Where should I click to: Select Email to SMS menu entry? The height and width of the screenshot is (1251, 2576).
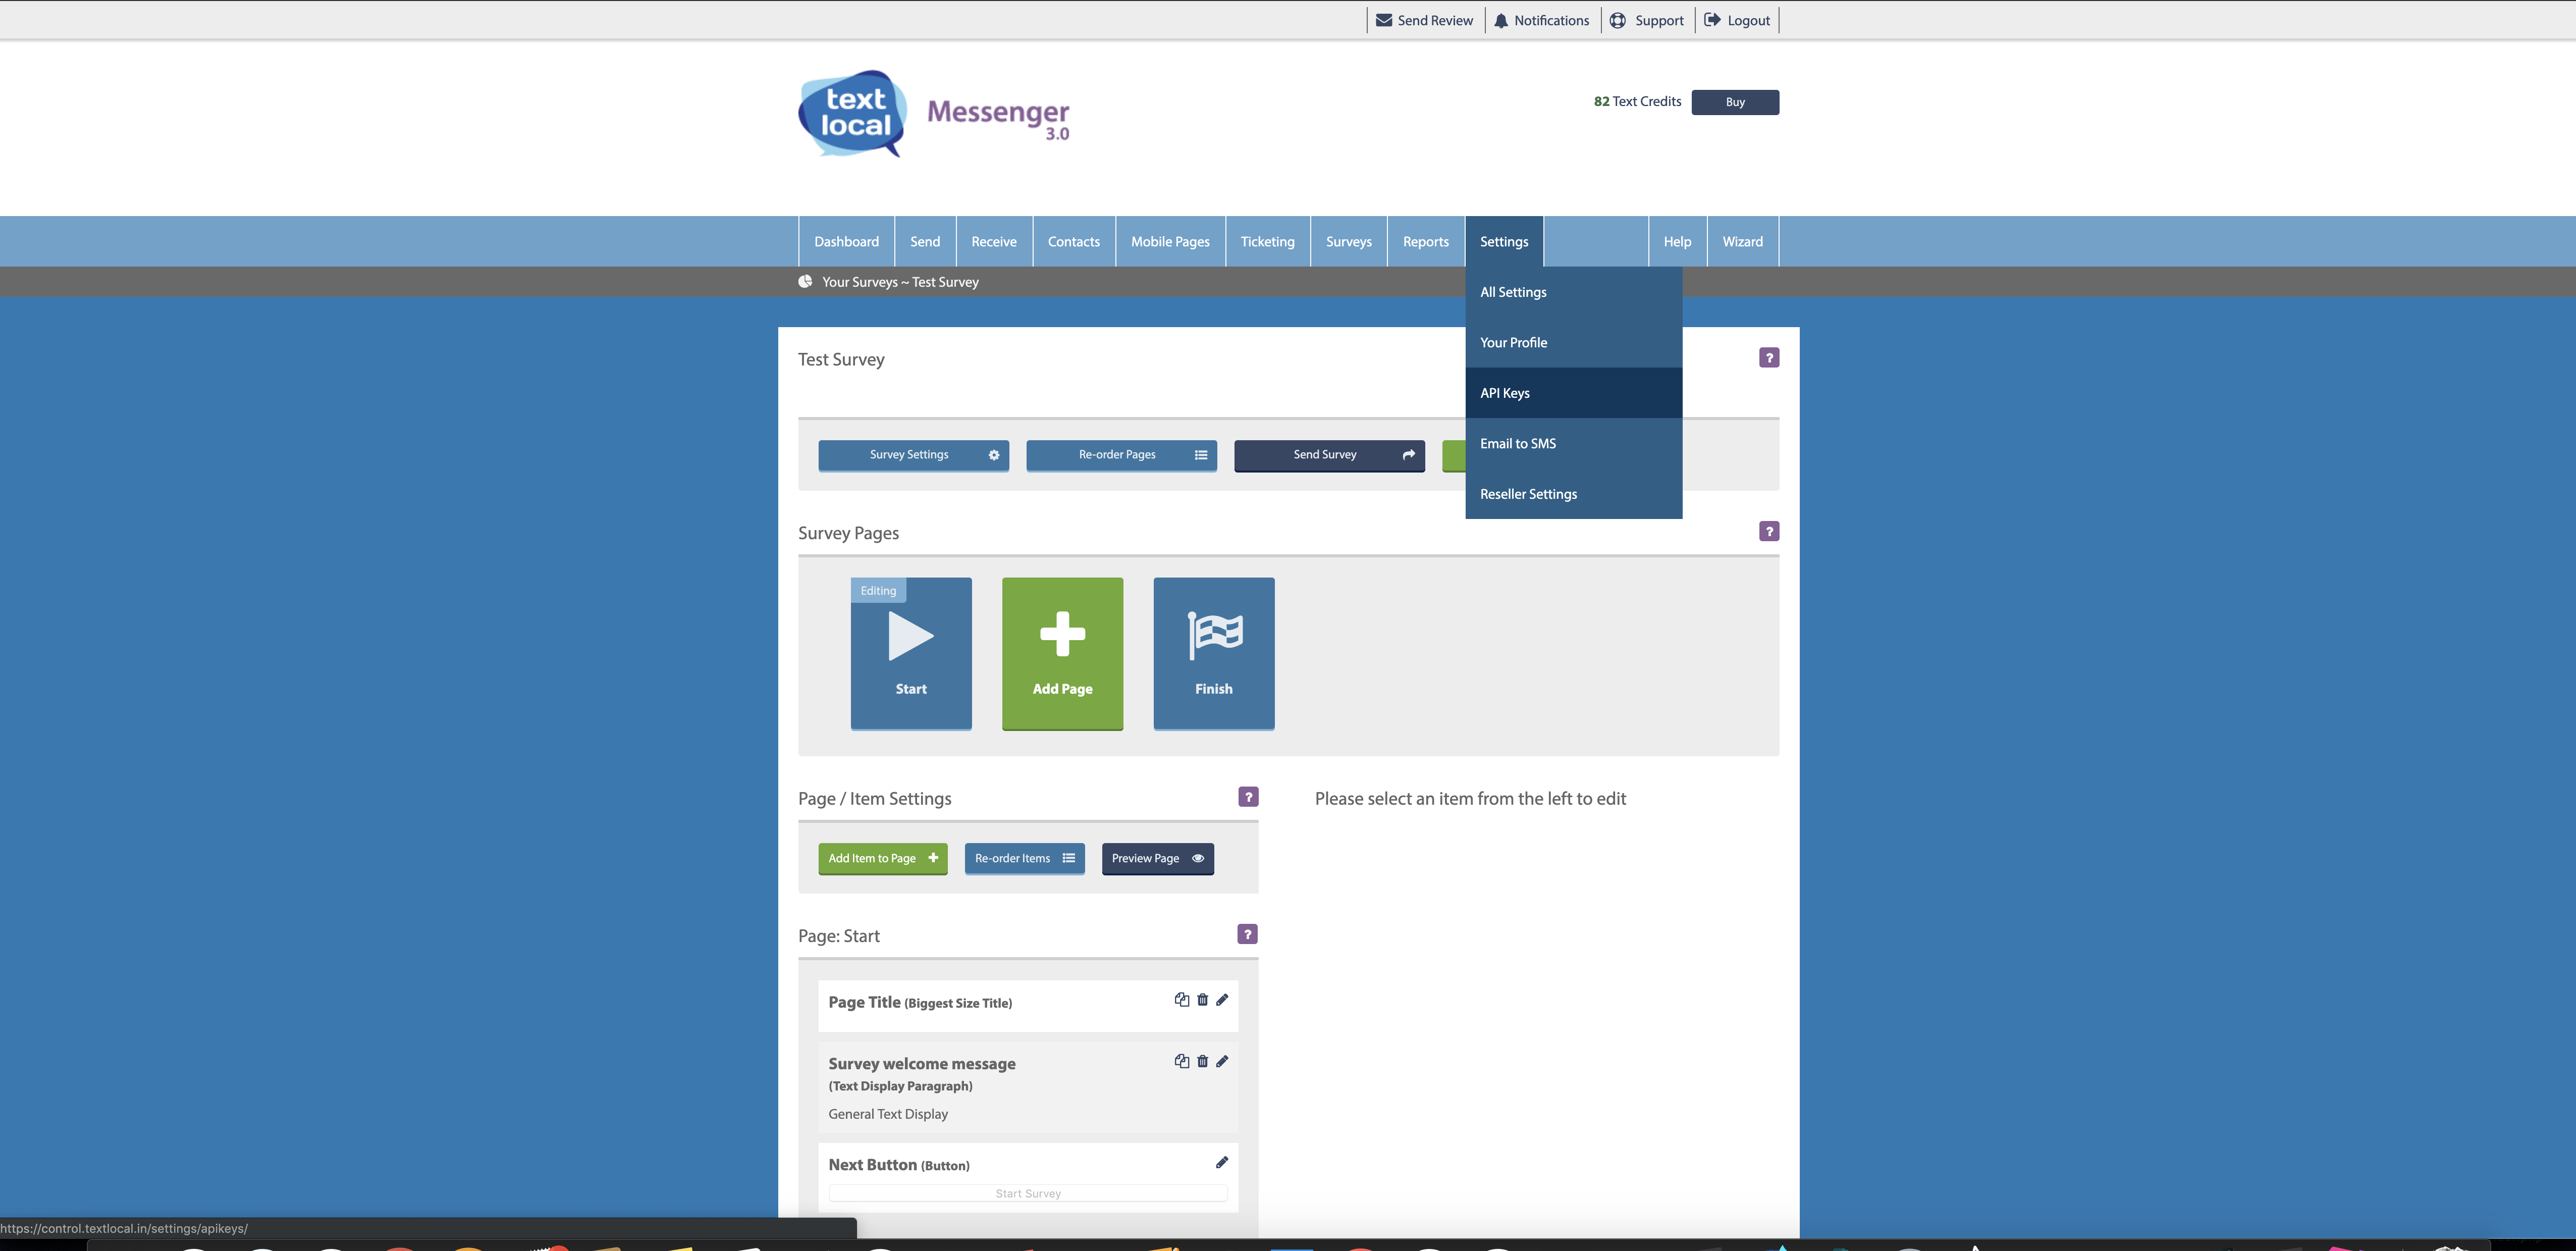pos(1574,443)
